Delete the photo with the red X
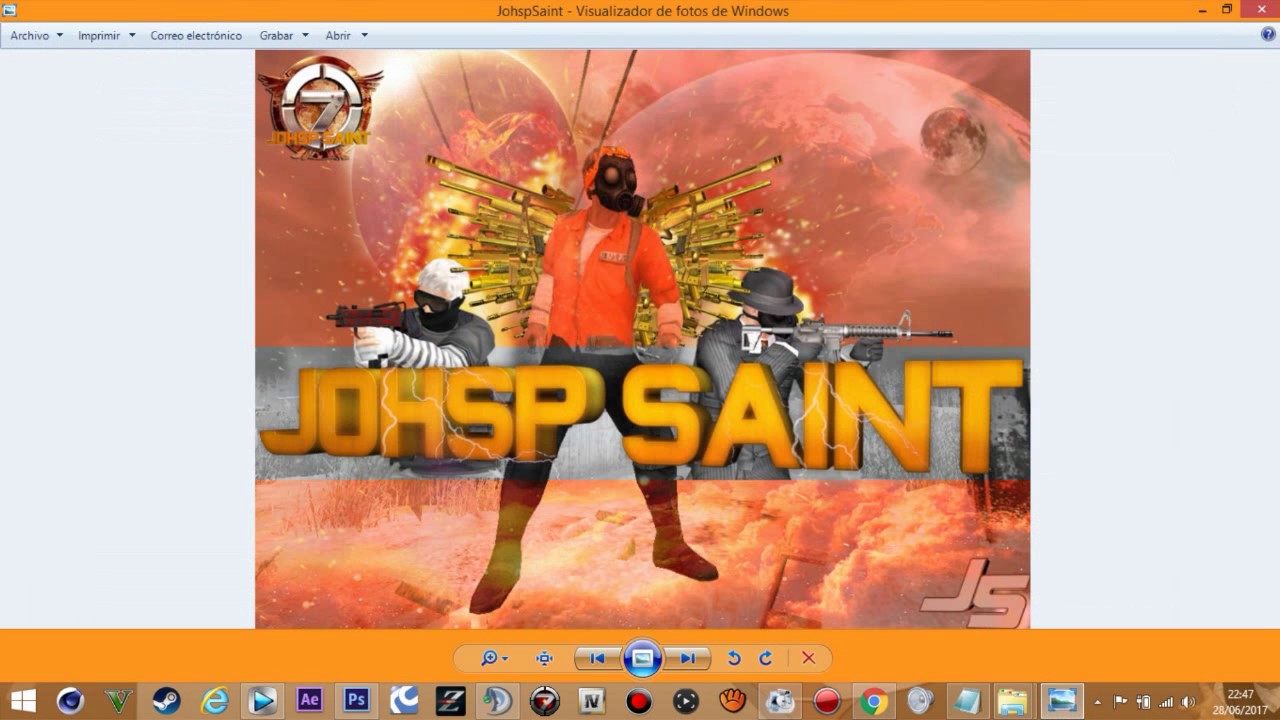The height and width of the screenshot is (720, 1280). coord(808,658)
